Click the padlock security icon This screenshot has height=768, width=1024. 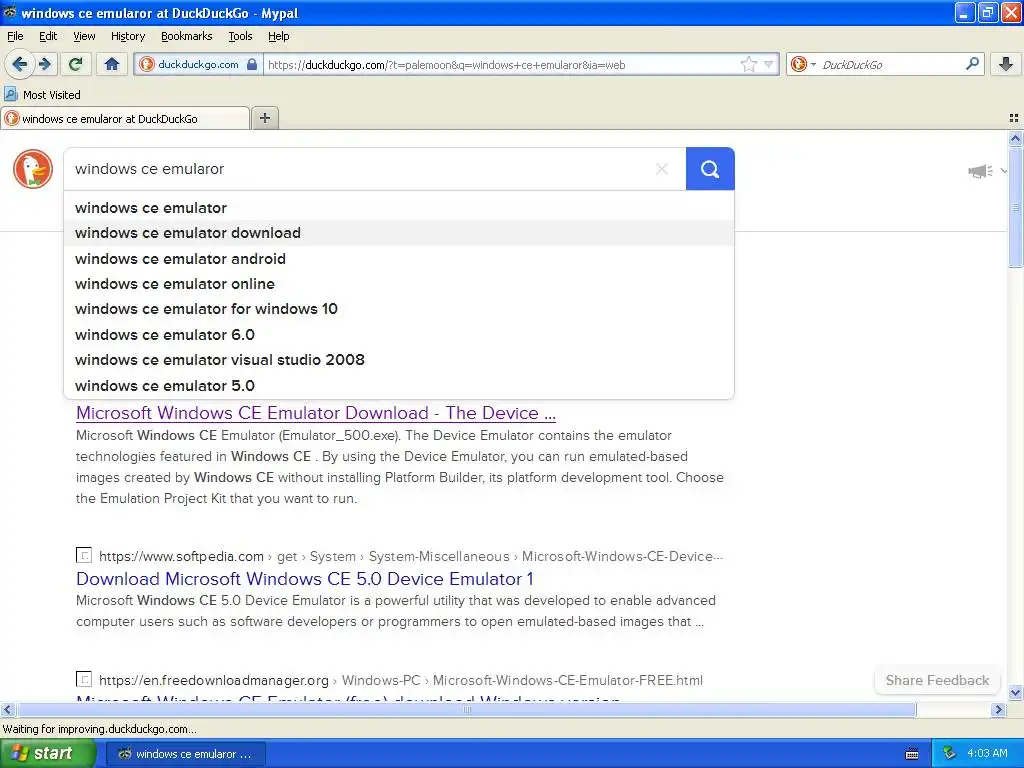click(x=252, y=65)
